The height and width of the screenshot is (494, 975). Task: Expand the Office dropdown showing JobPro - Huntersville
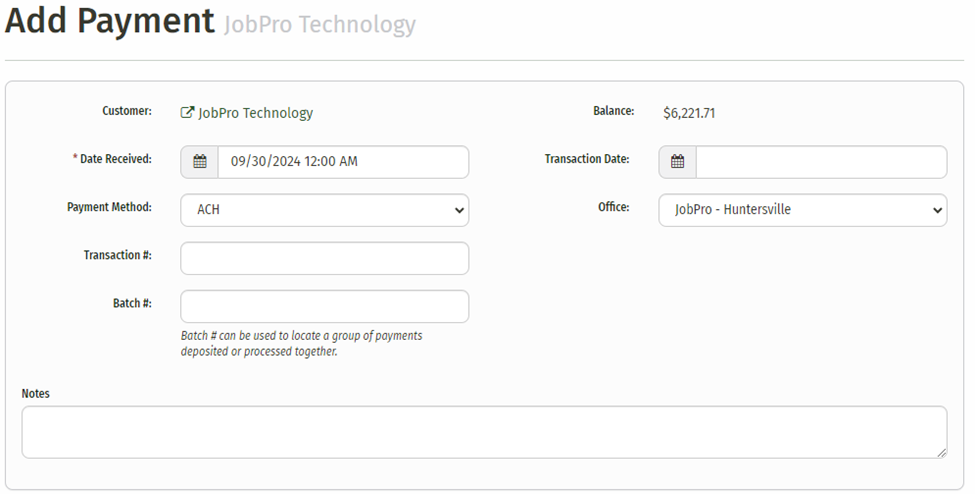802,210
